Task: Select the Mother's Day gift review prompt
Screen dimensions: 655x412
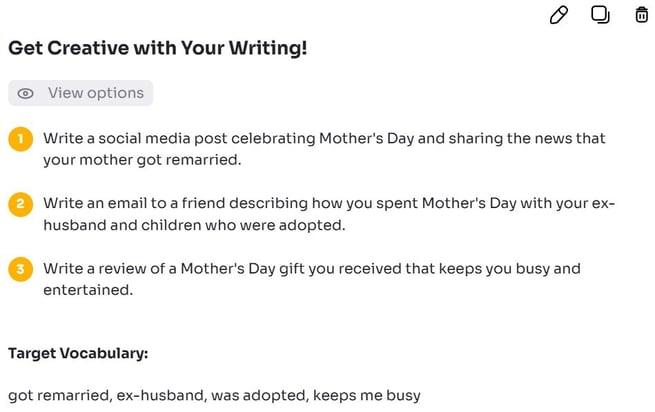Action: 312,279
